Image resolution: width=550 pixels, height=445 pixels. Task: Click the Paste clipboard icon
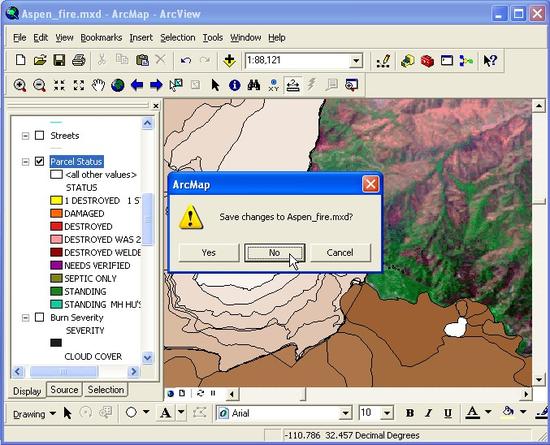[x=142, y=60]
